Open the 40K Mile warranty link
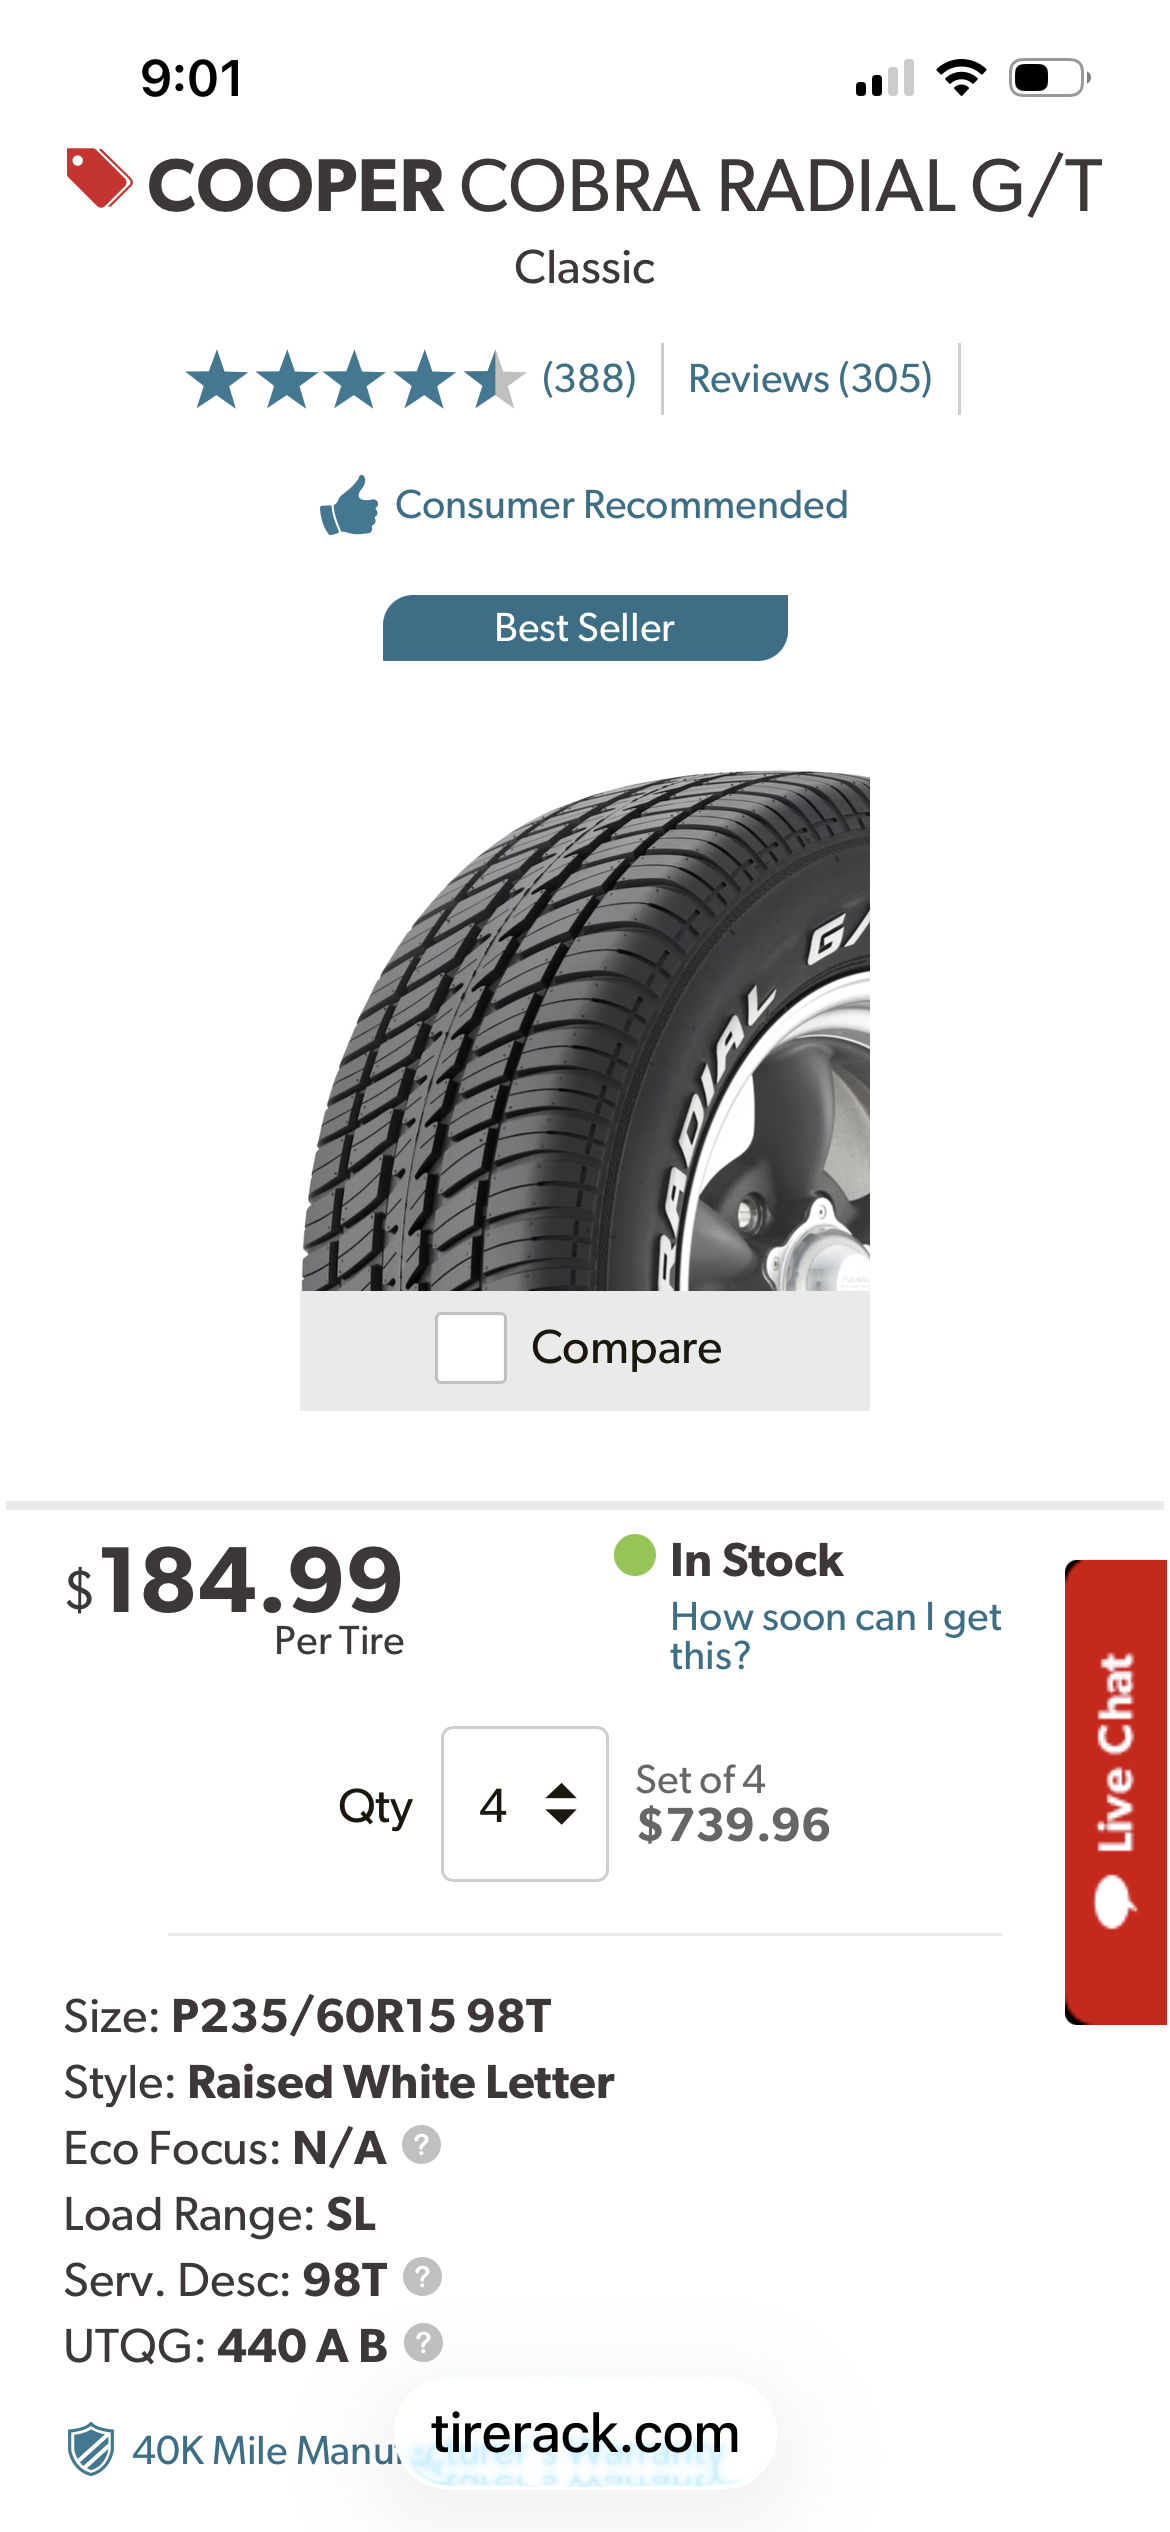1170x2532 pixels. (x=265, y=2450)
